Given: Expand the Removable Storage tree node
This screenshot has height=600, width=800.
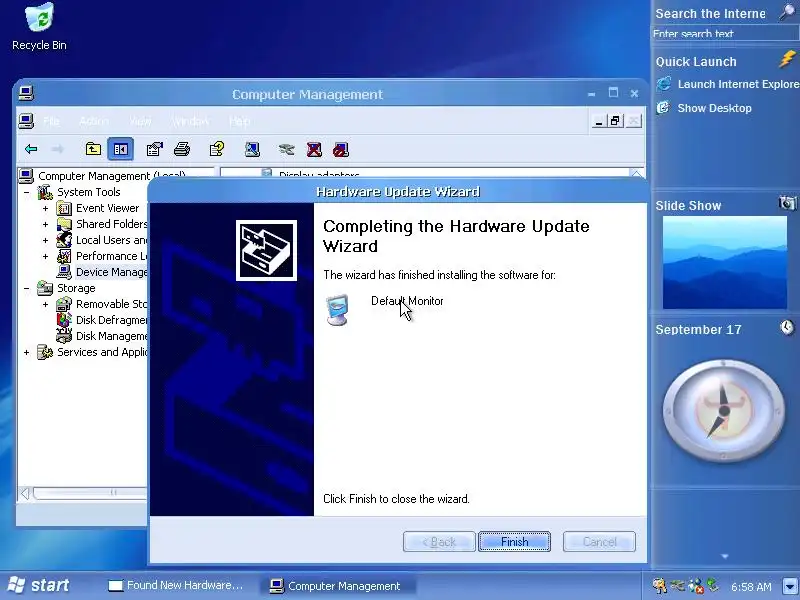Looking at the screenshot, I should coord(45,304).
